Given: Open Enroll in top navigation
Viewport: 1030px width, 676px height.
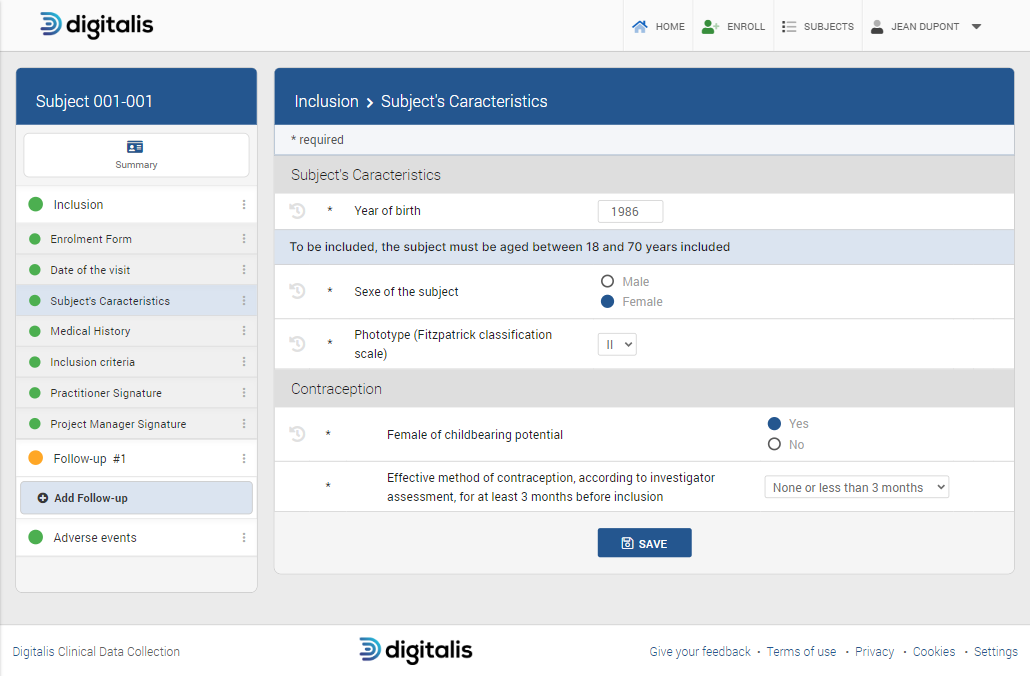Looking at the screenshot, I should point(733,27).
